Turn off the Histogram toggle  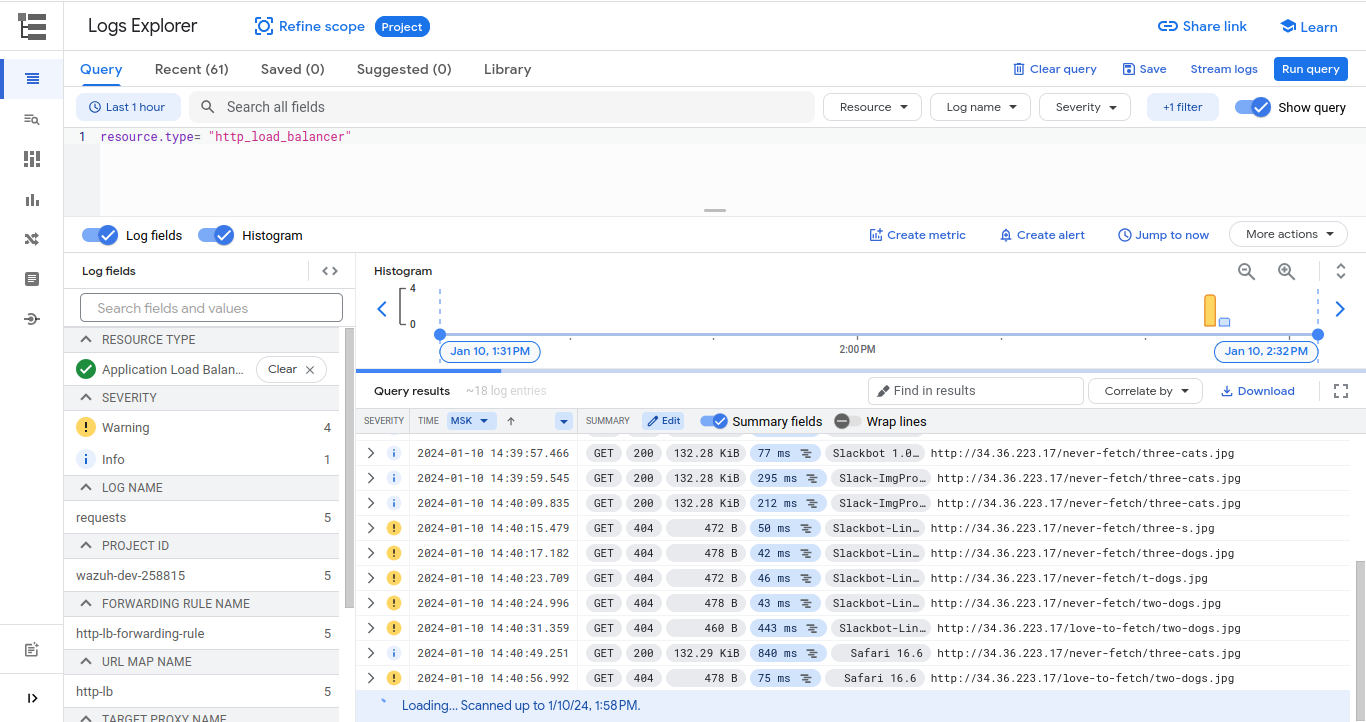pos(216,234)
